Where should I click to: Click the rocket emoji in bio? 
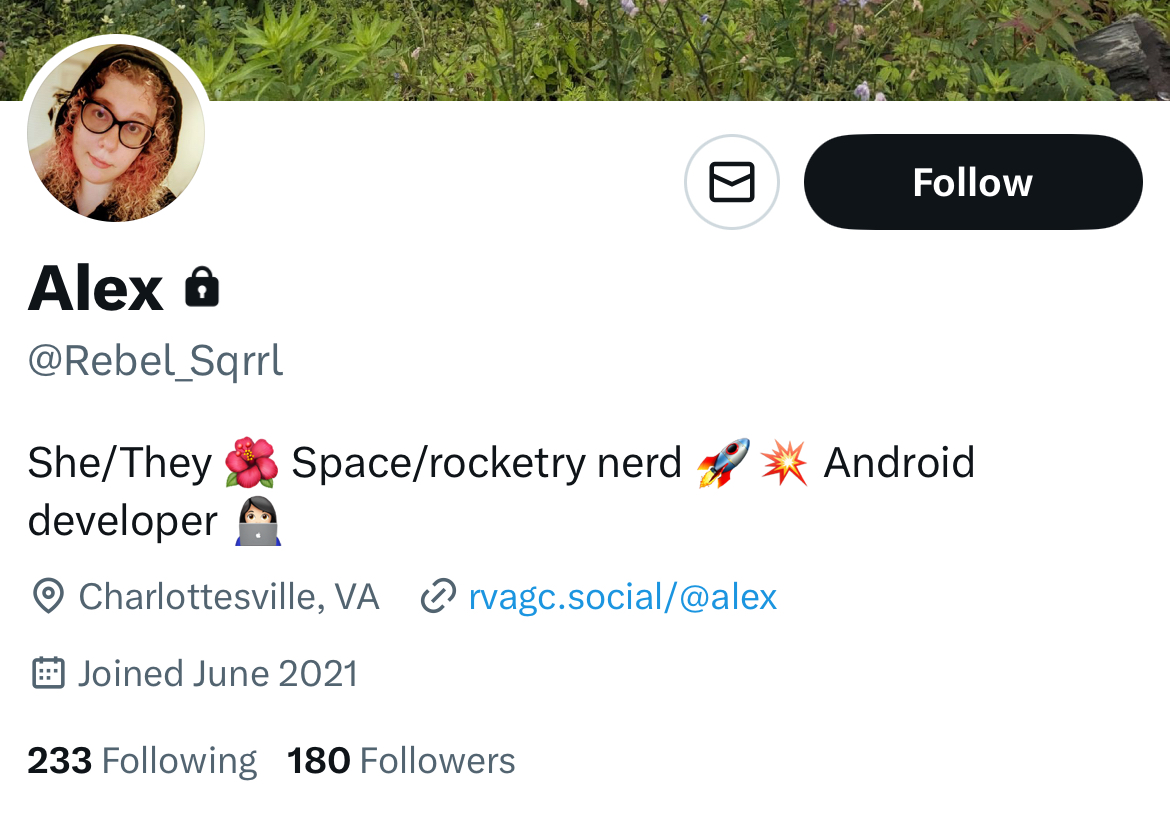[x=723, y=464]
